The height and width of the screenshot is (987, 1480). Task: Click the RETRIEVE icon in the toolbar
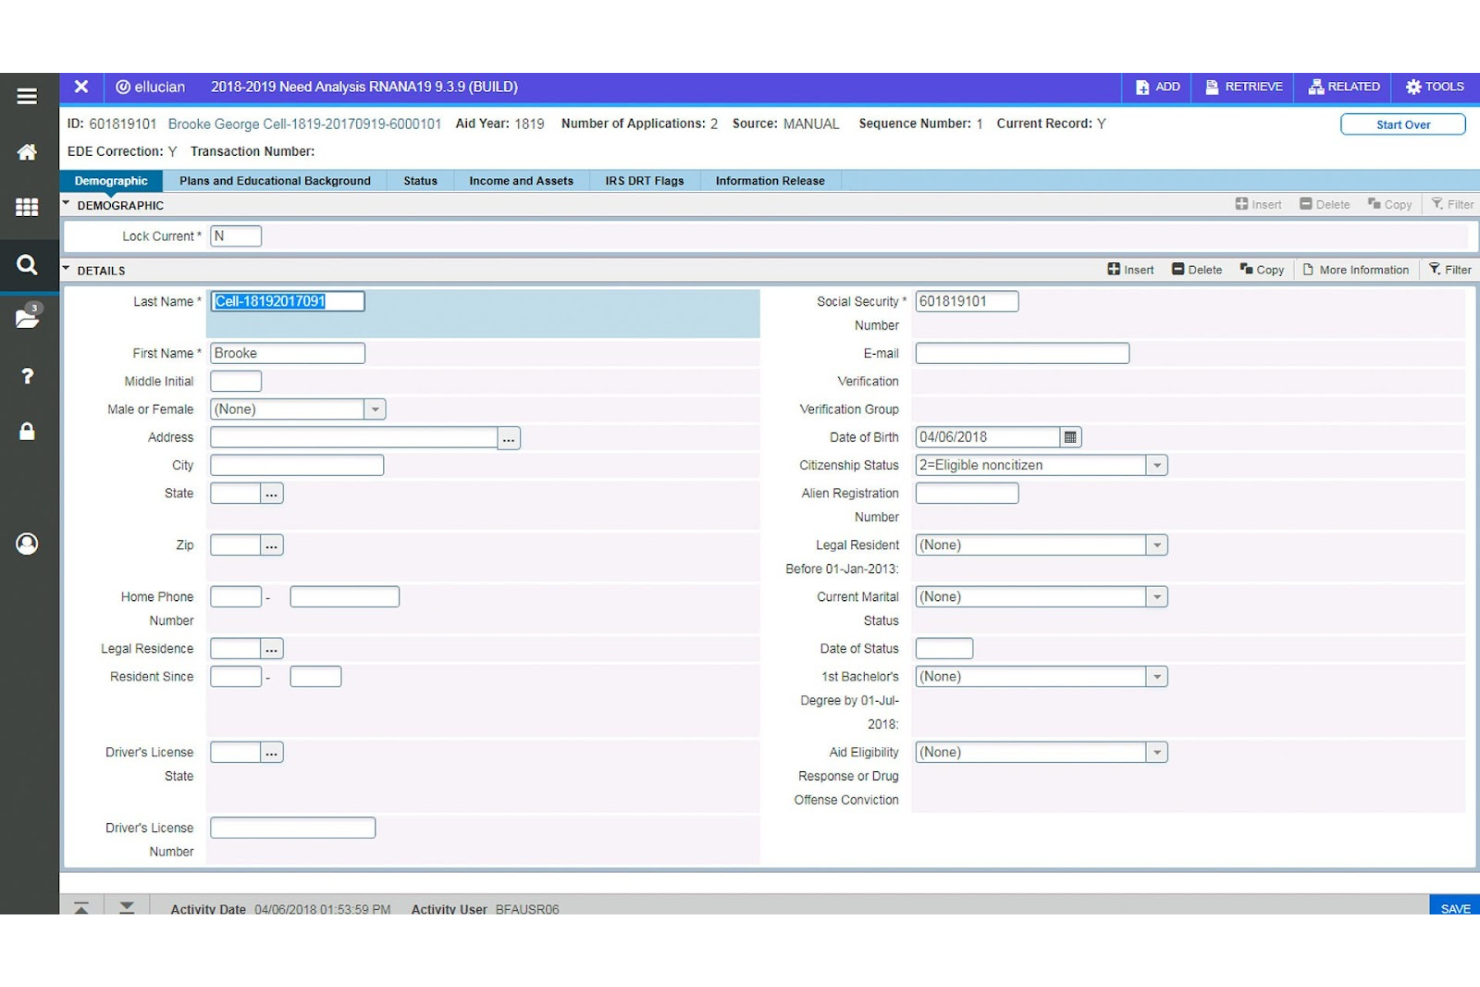(1243, 87)
